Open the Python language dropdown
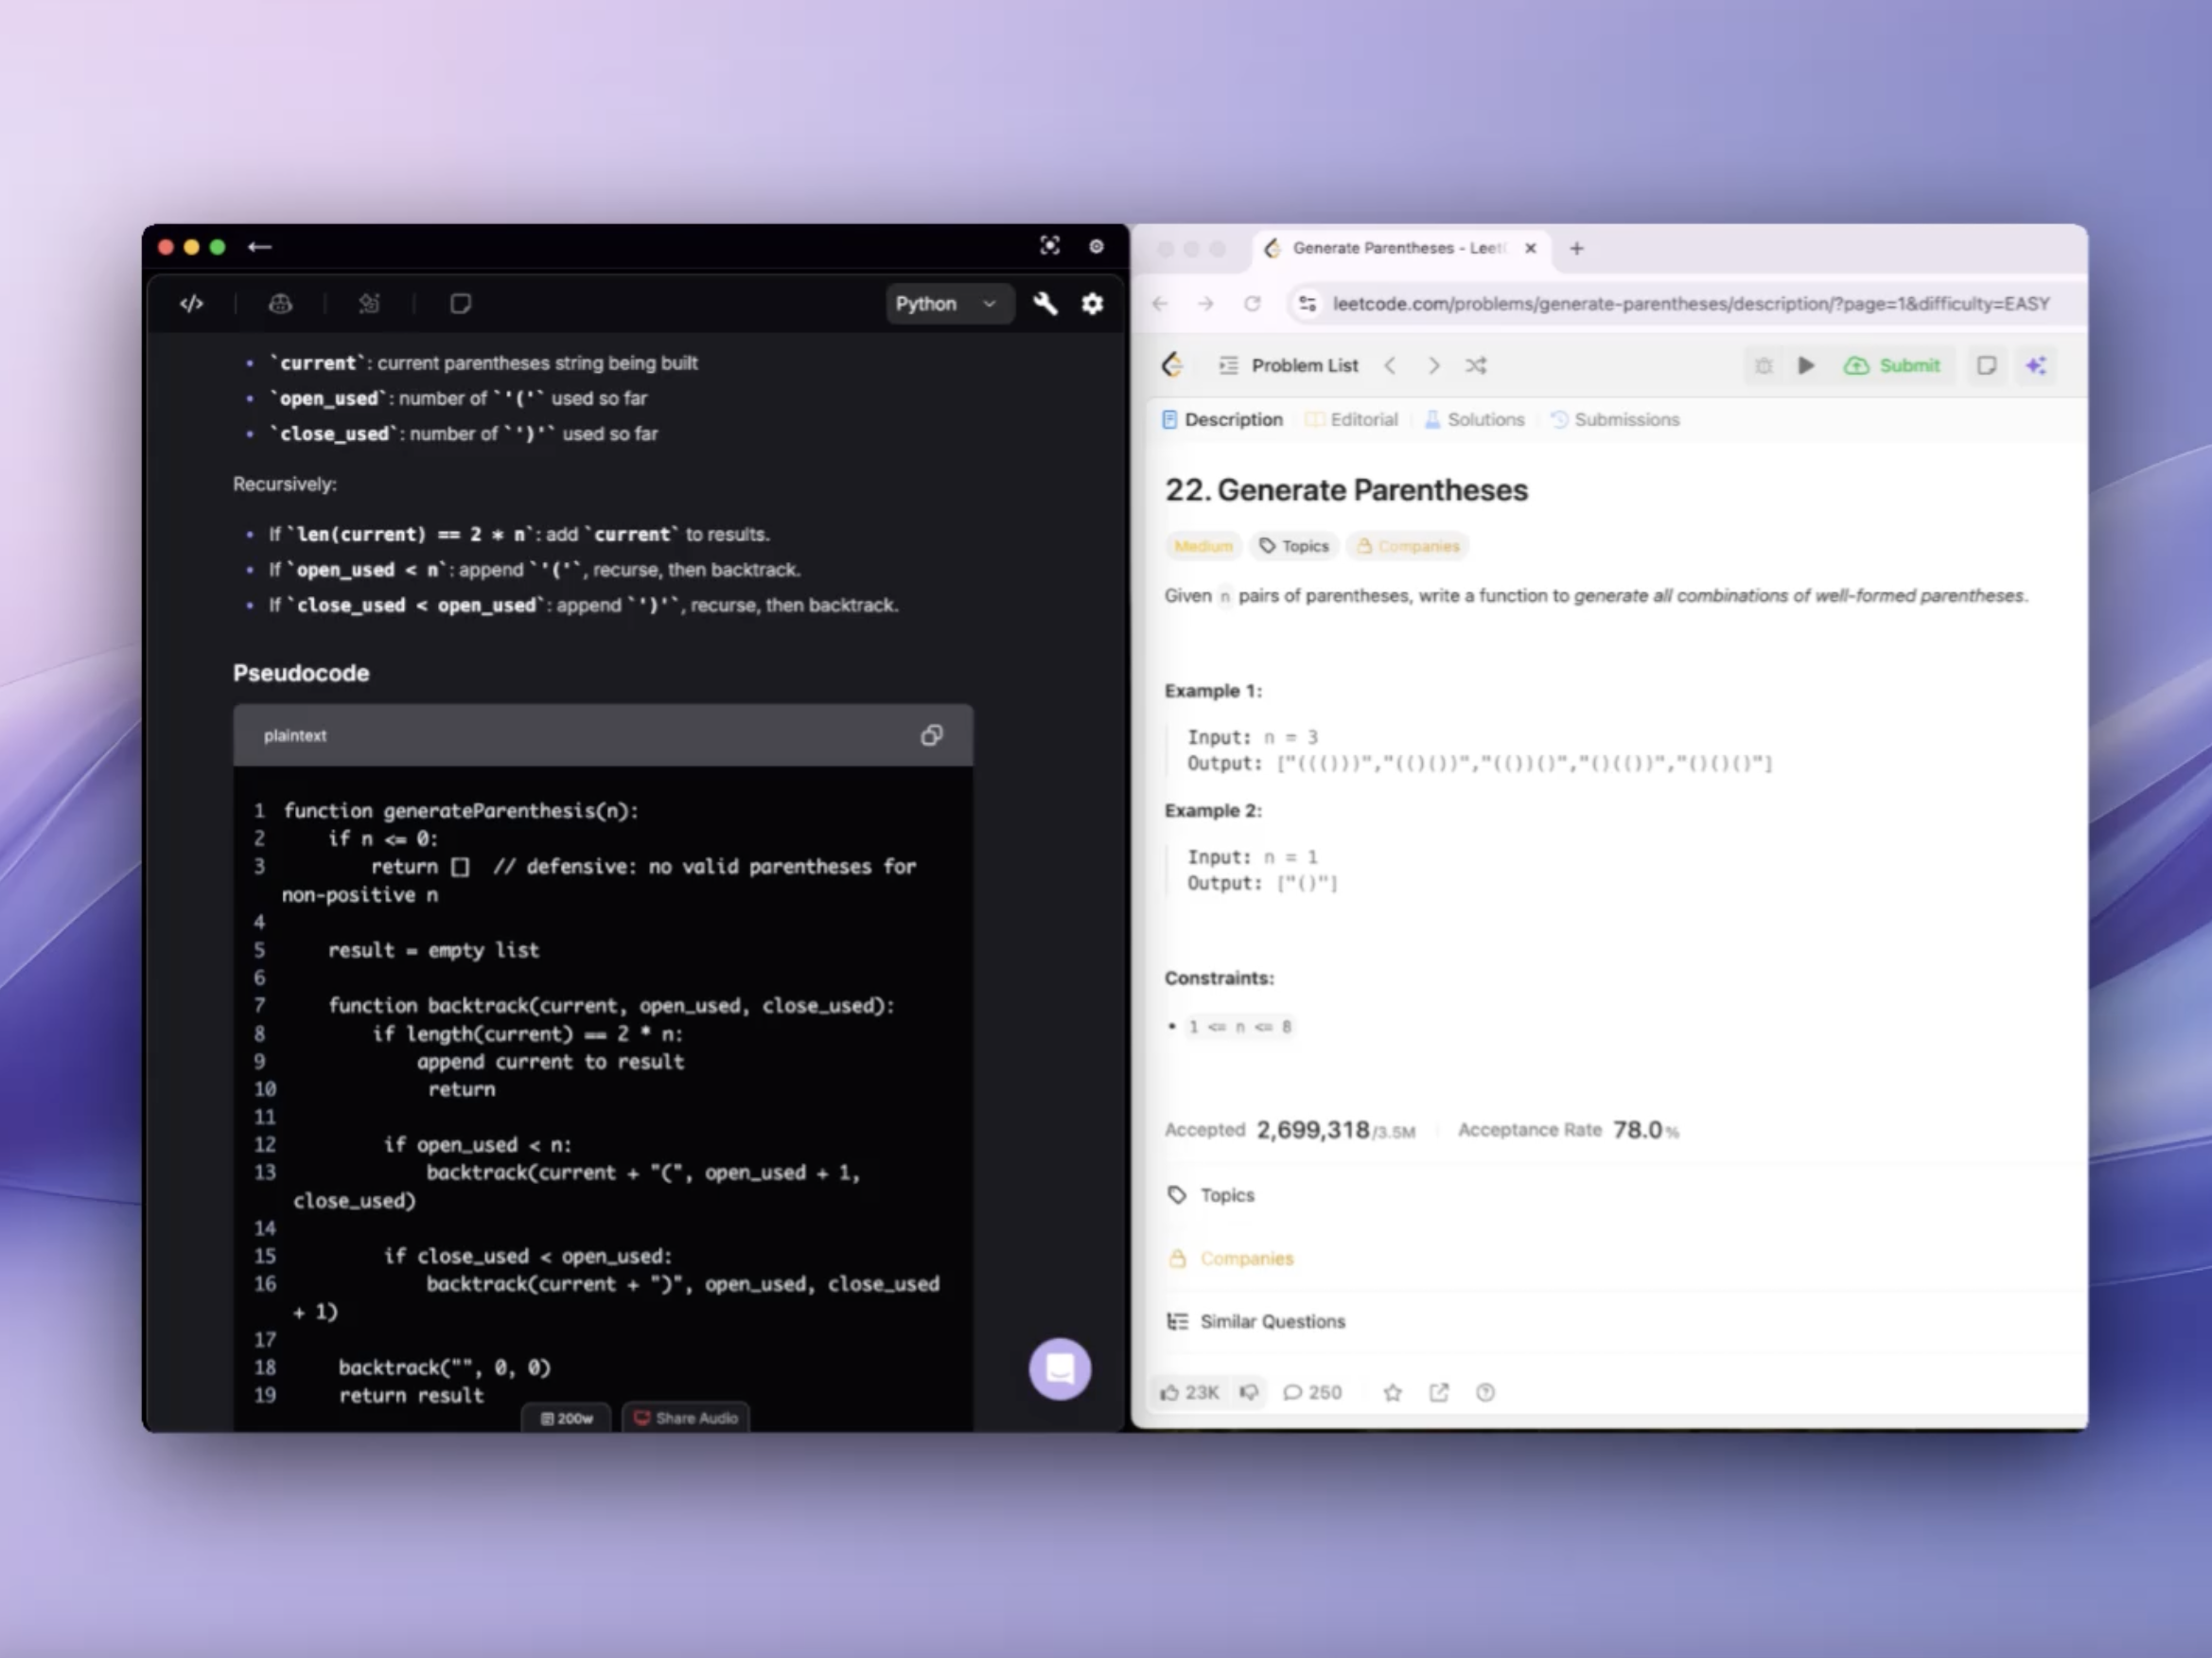The width and height of the screenshot is (2212, 1658). (x=947, y=304)
